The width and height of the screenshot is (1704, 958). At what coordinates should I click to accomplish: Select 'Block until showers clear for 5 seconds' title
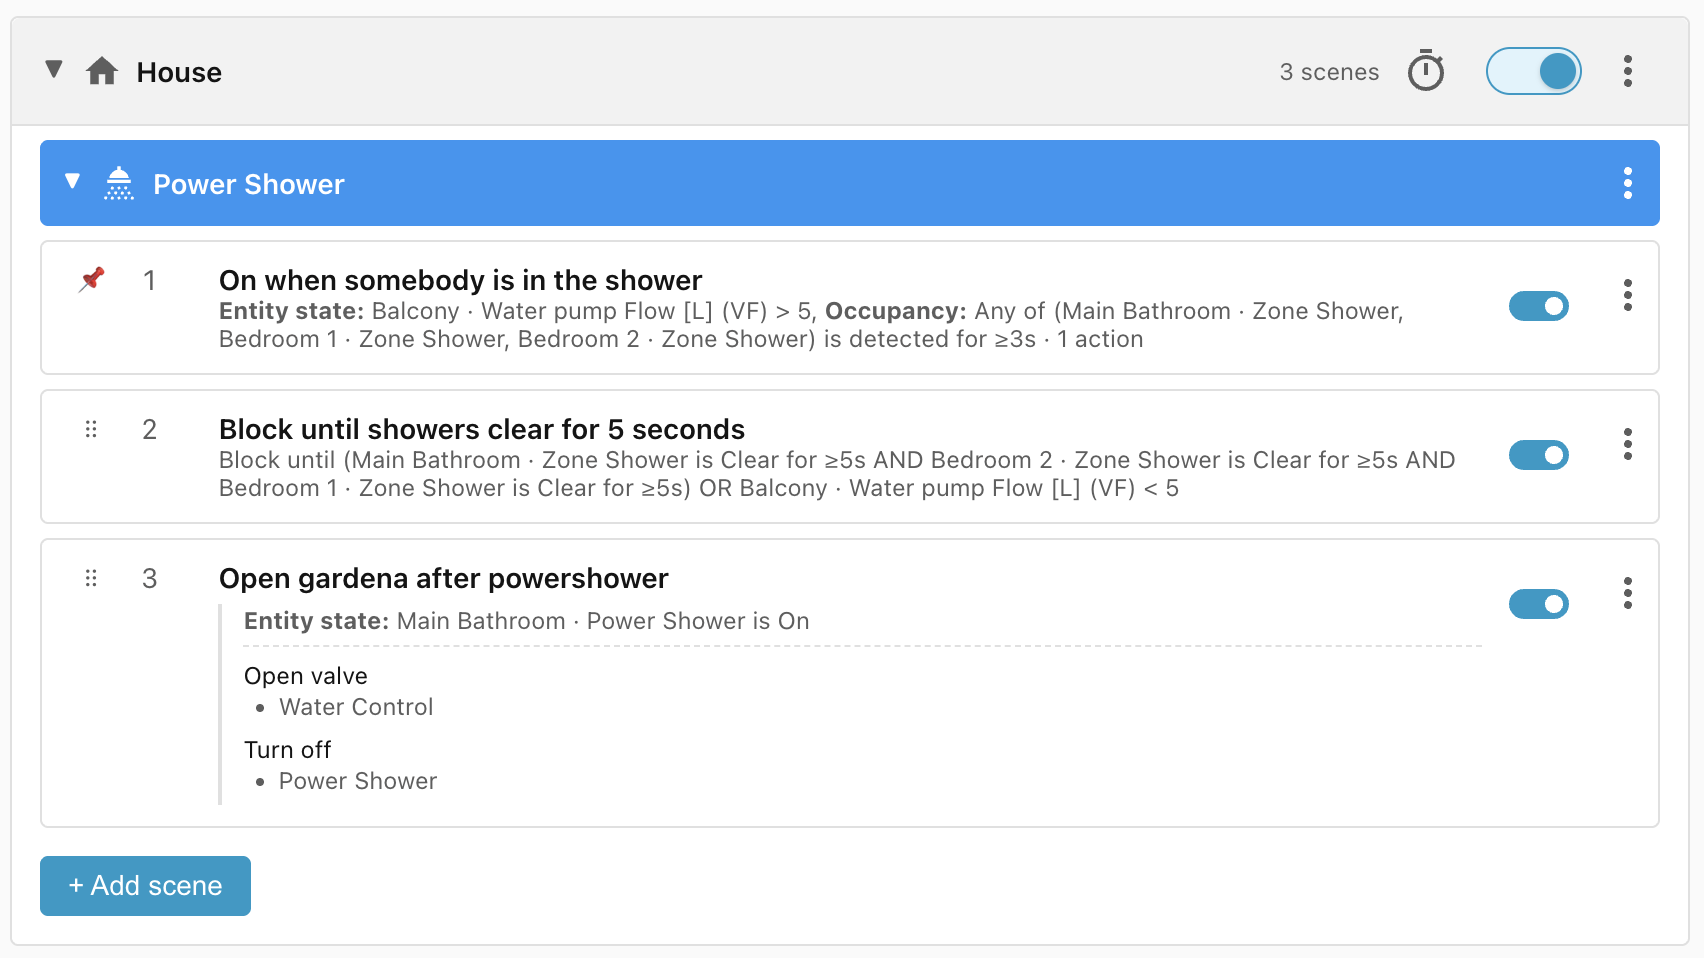tap(482, 429)
